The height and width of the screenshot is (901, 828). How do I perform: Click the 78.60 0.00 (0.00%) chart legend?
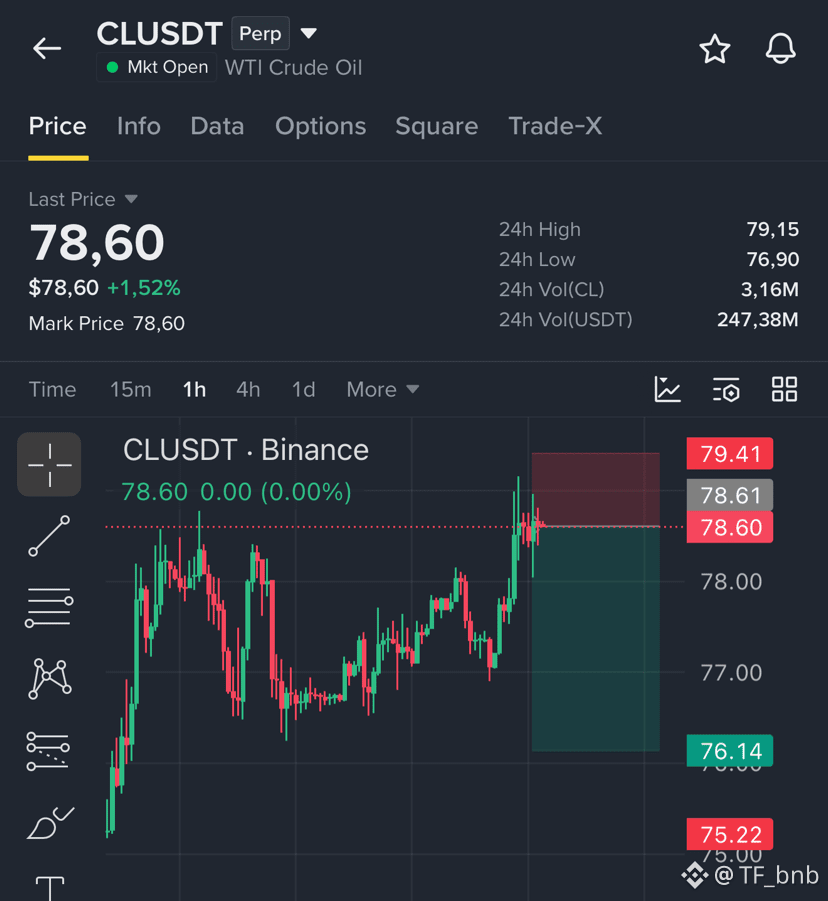pos(236,492)
